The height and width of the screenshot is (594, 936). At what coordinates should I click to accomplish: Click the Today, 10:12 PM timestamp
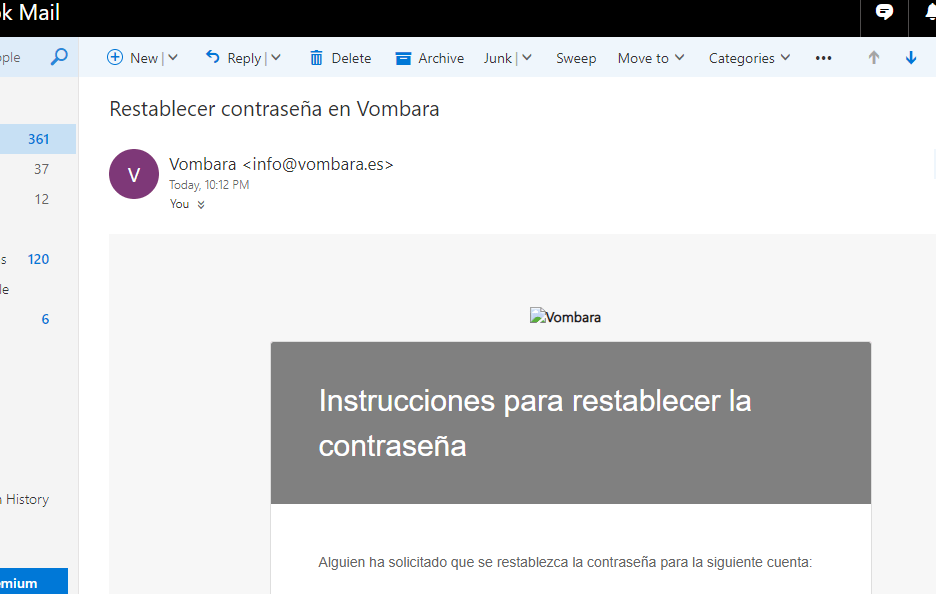tap(209, 185)
